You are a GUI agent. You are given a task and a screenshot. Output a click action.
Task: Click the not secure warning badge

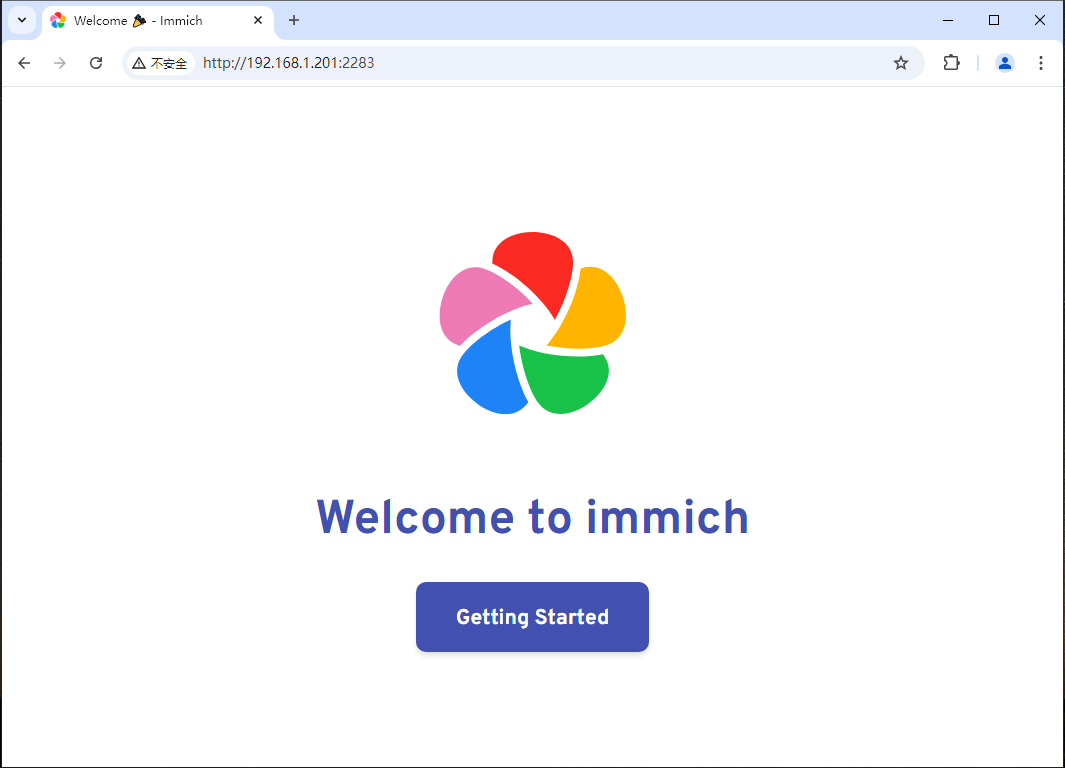pyautogui.click(x=160, y=63)
